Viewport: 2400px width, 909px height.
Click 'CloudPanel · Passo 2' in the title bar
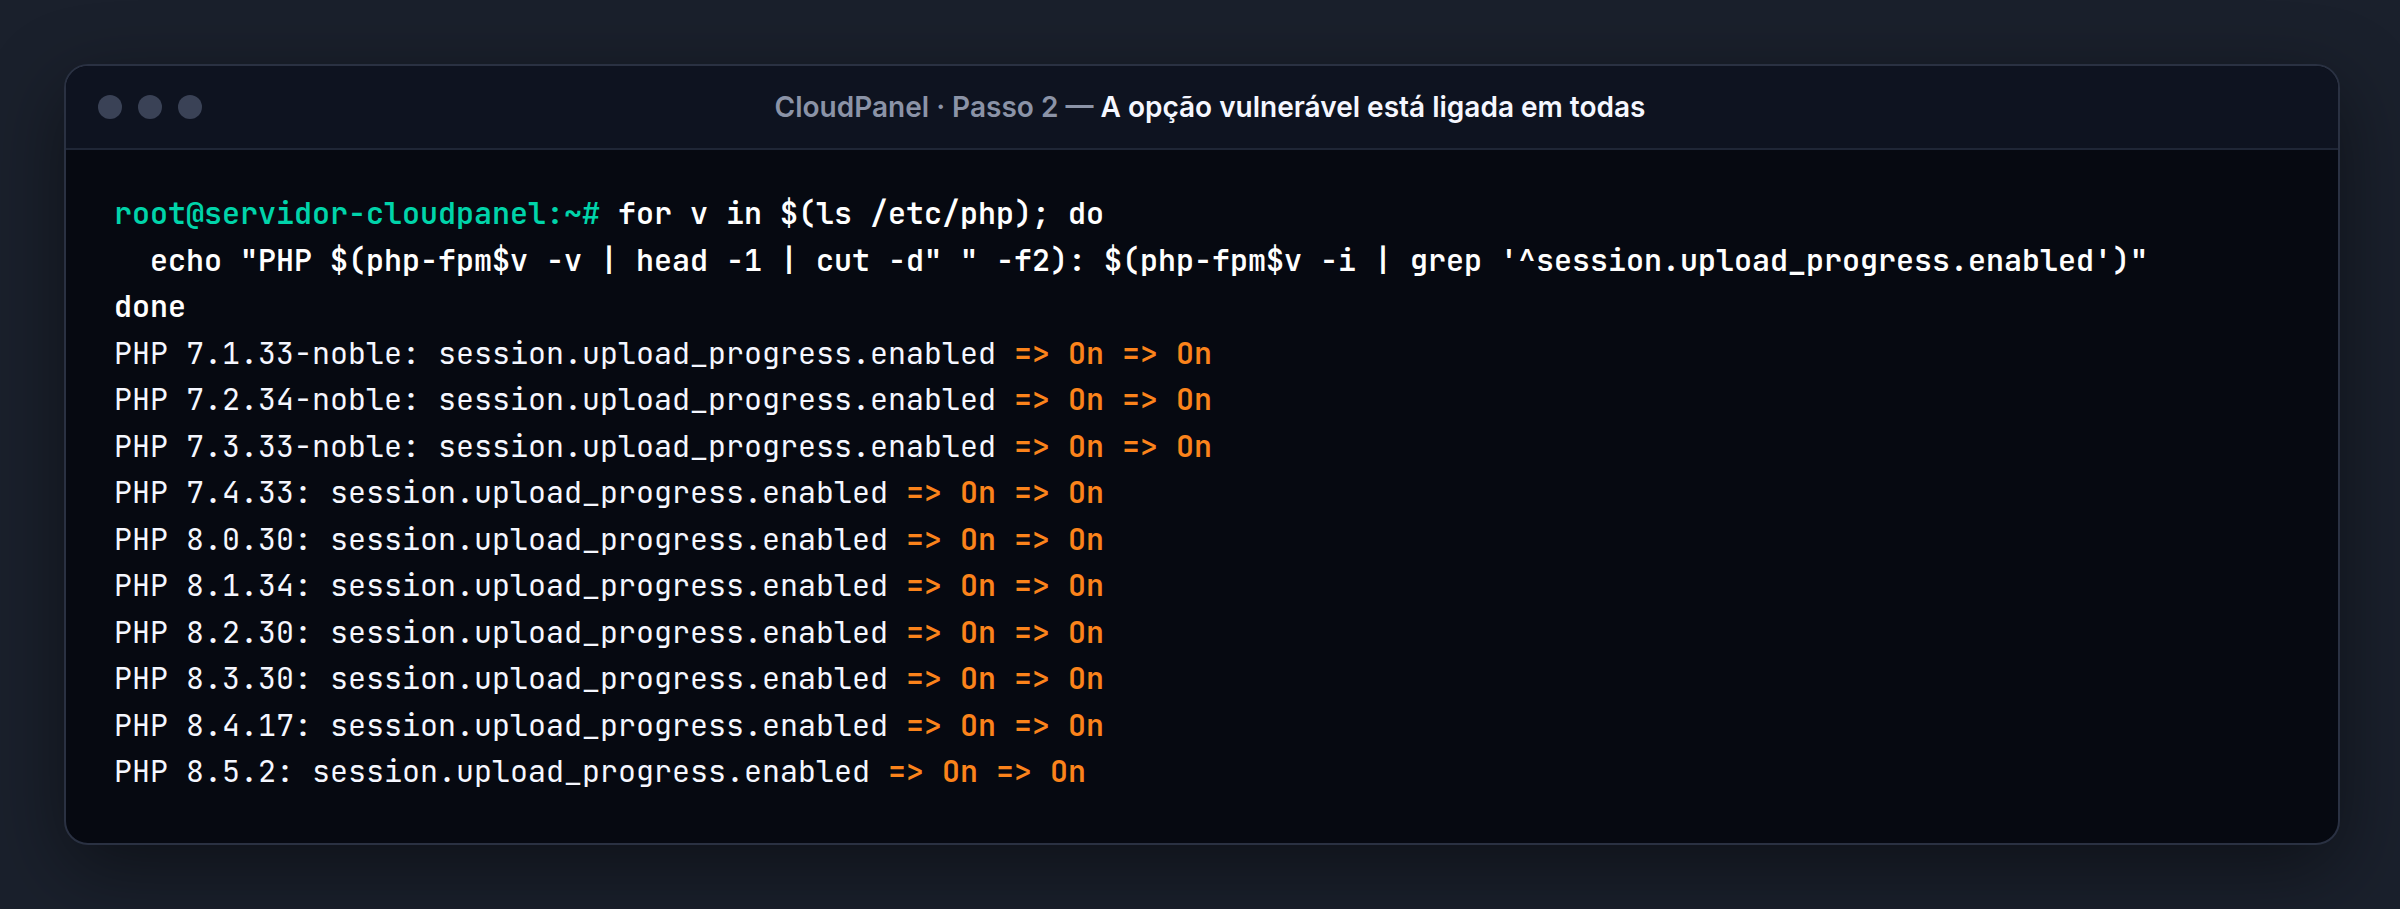tap(916, 107)
